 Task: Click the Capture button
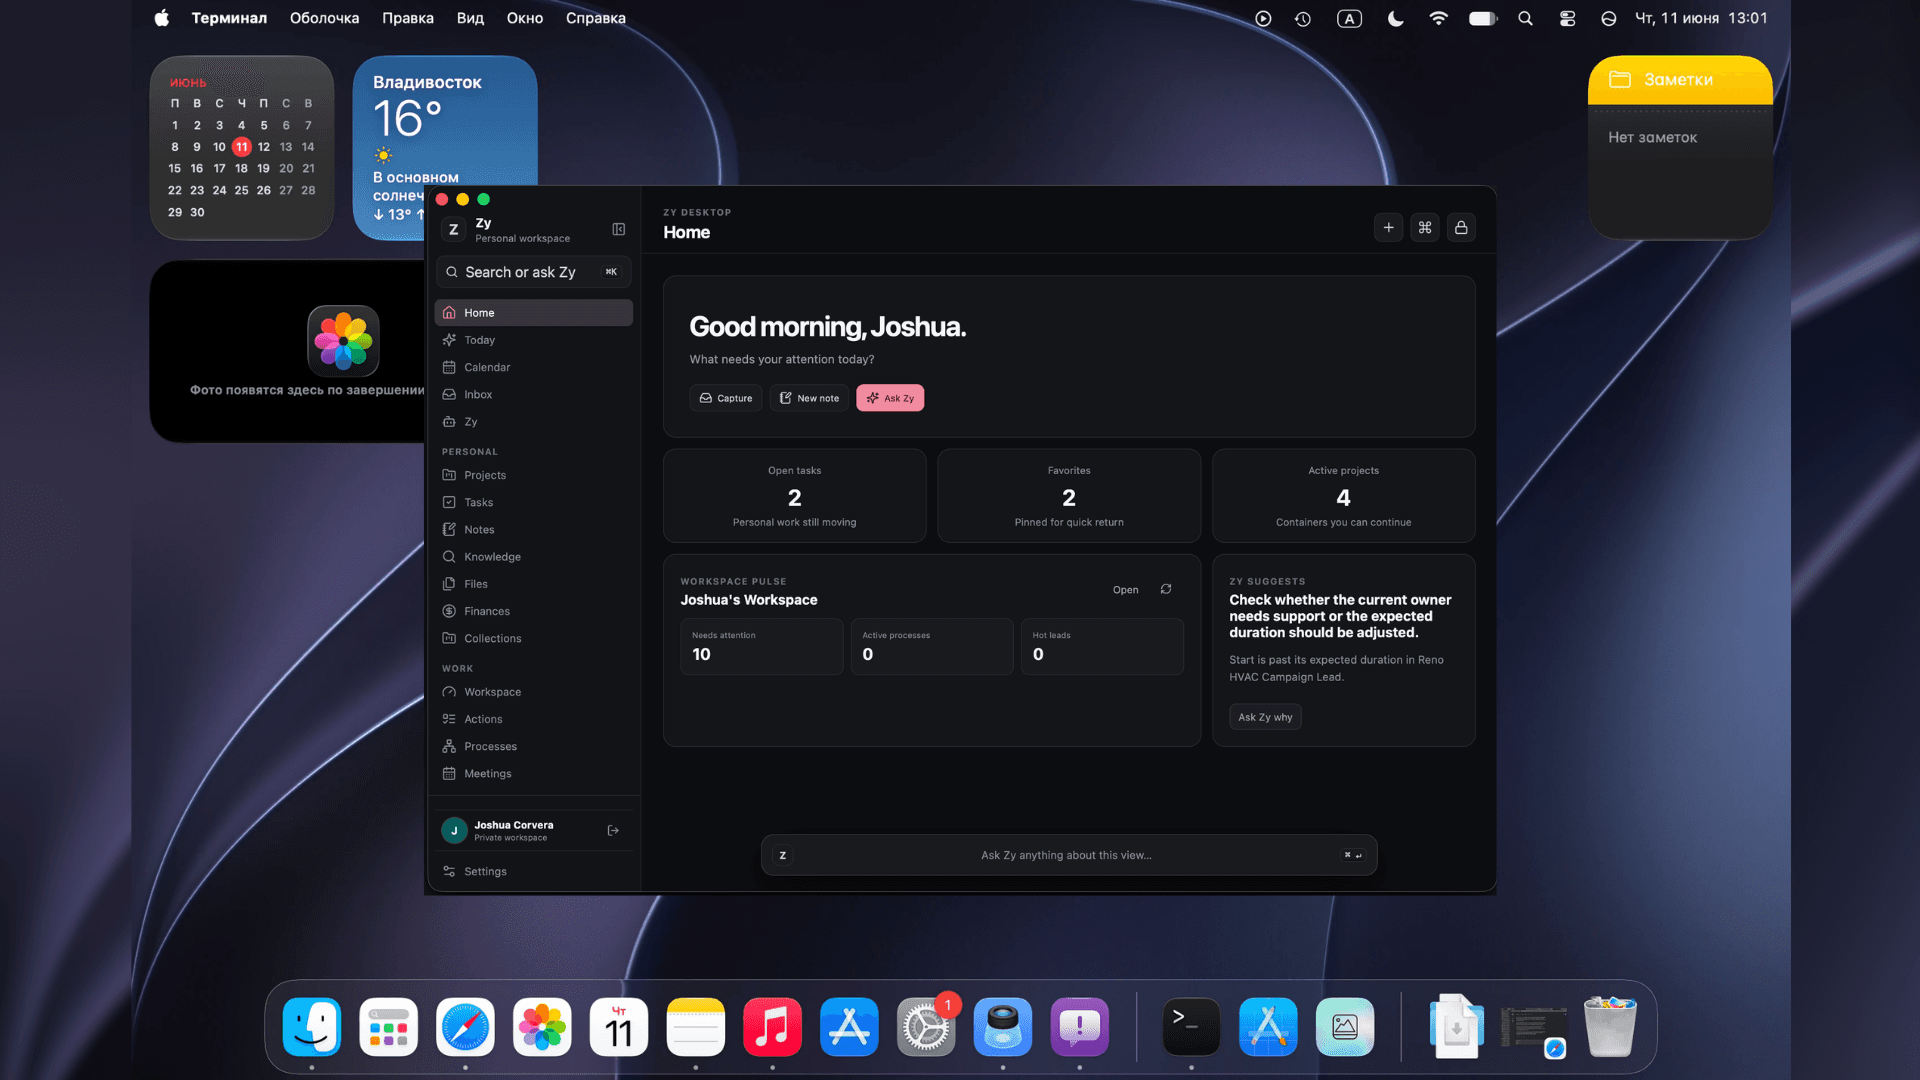click(726, 398)
